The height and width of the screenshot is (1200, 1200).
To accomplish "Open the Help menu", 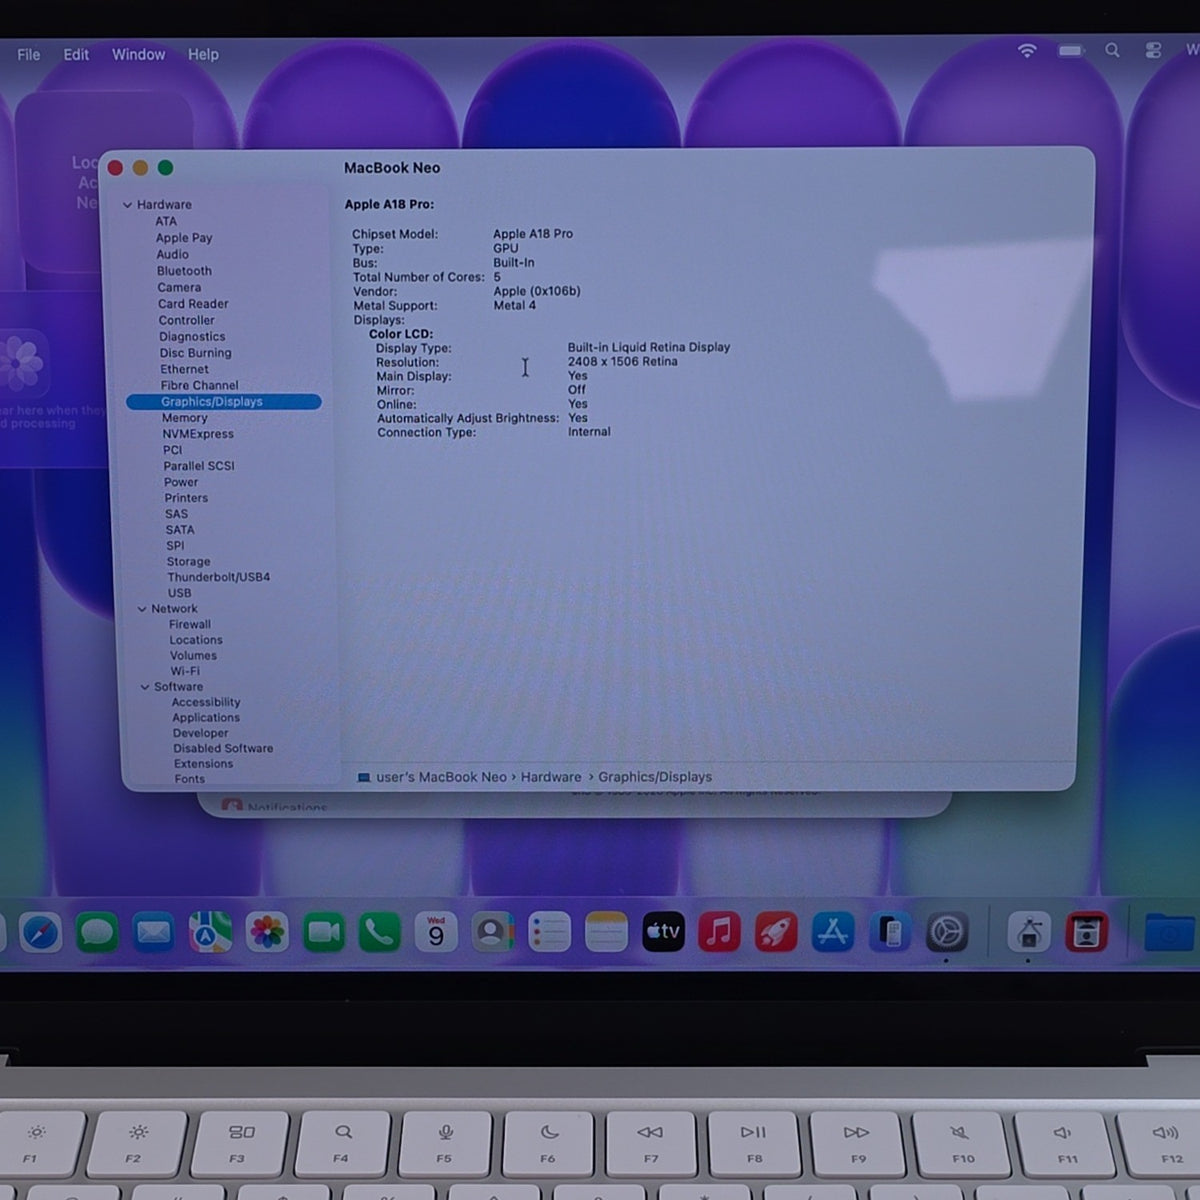I will pyautogui.click(x=203, y=54).
